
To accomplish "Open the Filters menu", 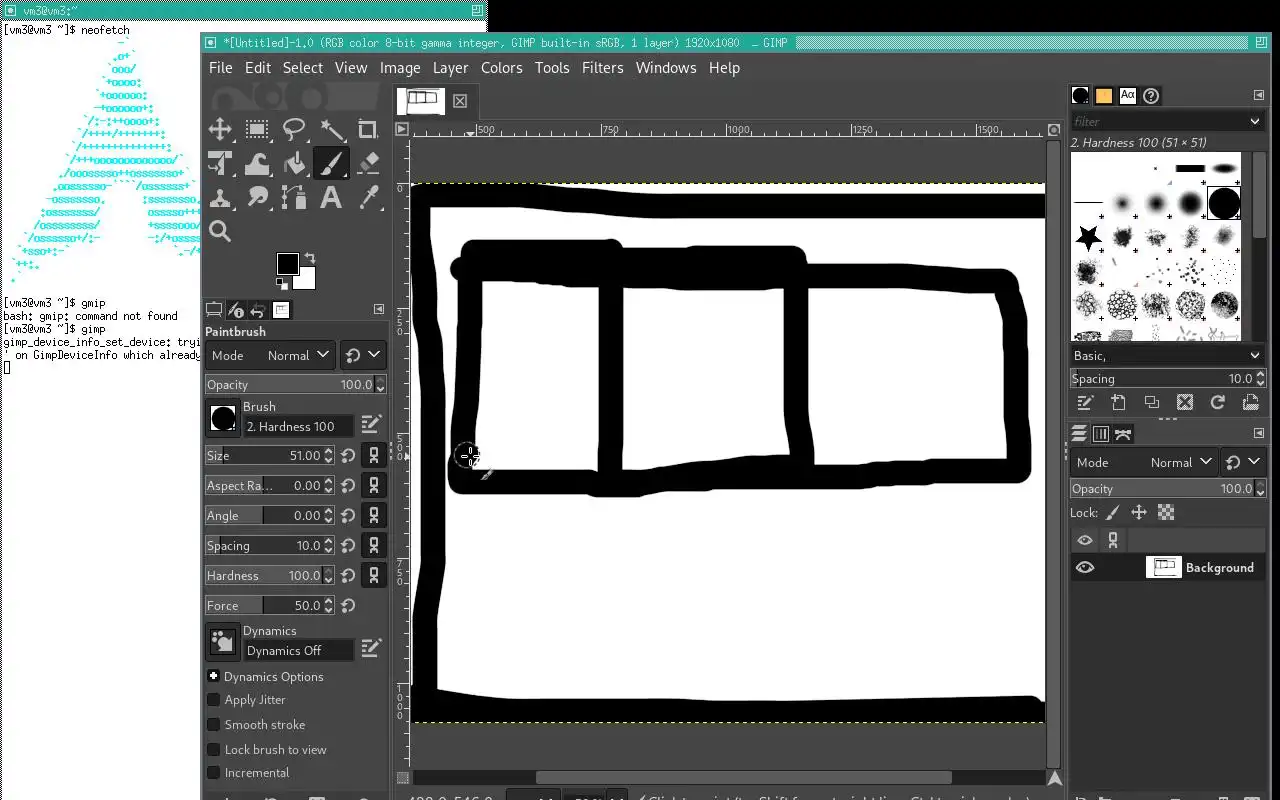I will (602, 68).
